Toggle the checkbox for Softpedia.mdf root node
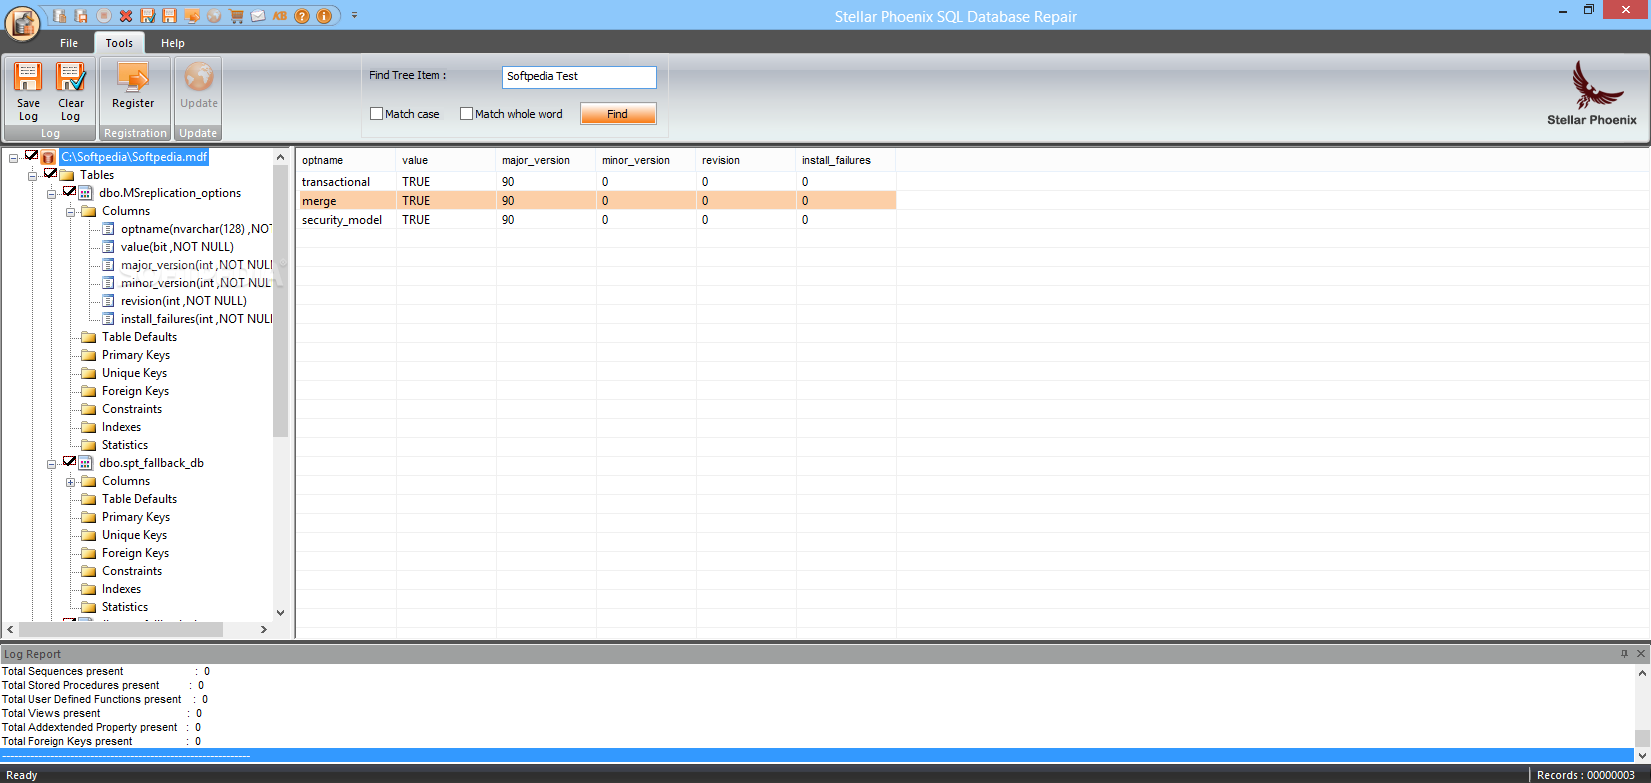The width and height of the screenshot is (1651, 783). (31, 156)
